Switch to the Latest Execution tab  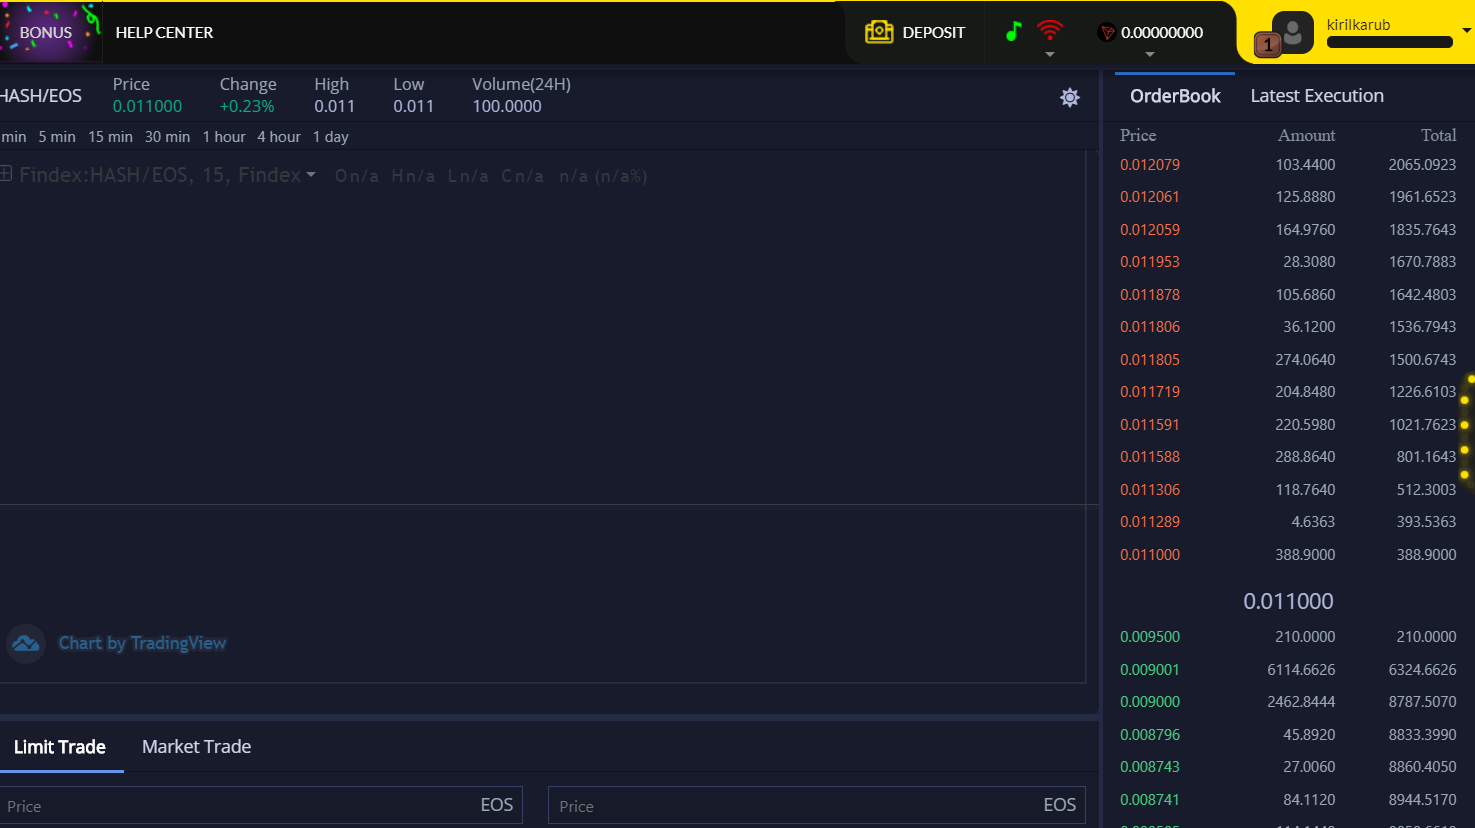point(1317,96)
